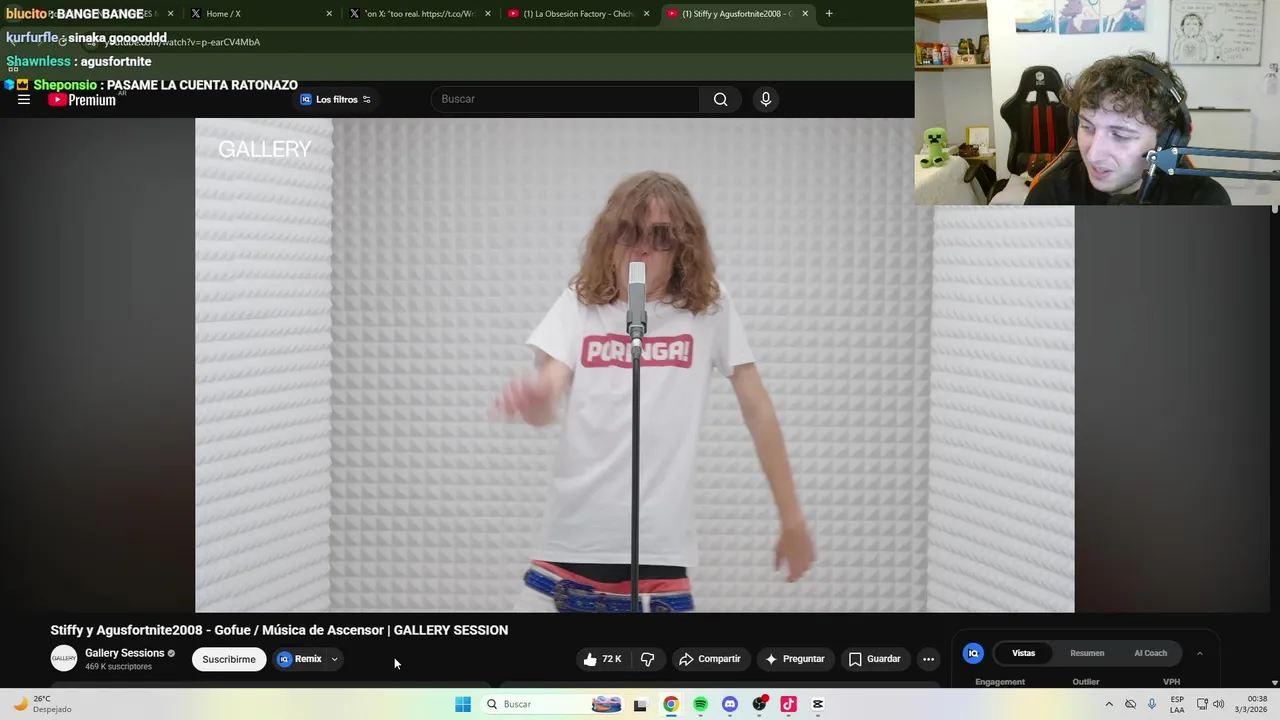The image size is (1280, 720).
Task: Share the video via Compartir
Action: [709, 659]
